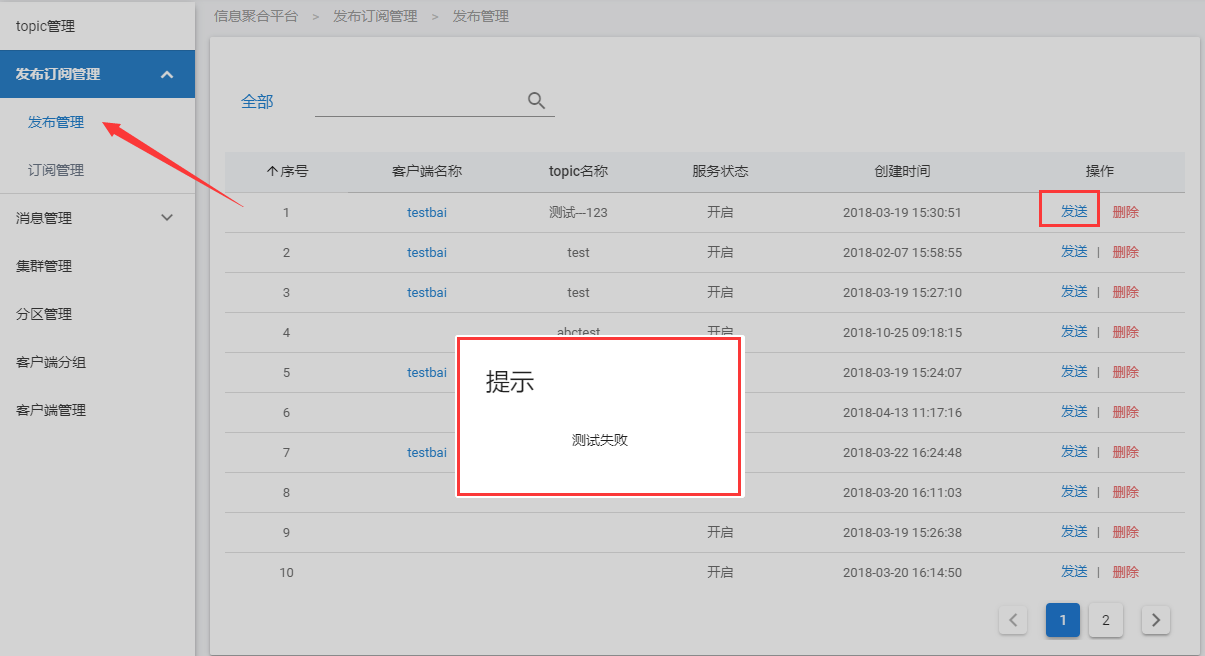This screenshot has height=656, width=1205.
Task: Sort by 序号 column arrow
Action: click(271, 172)
